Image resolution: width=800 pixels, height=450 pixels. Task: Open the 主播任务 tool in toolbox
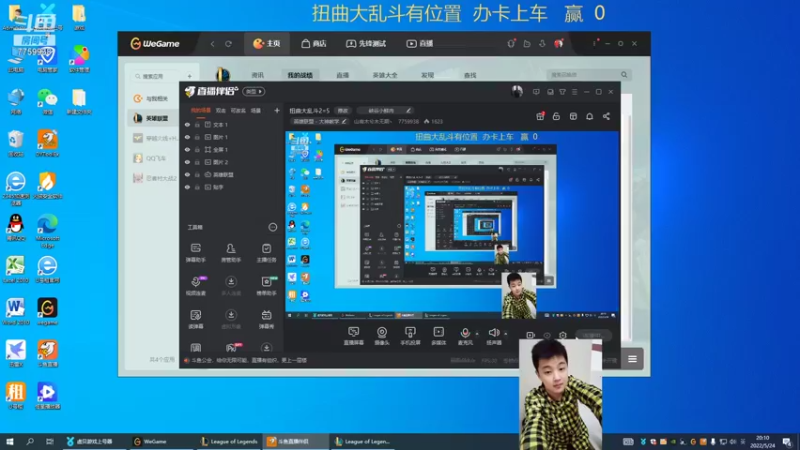(266, 253)
